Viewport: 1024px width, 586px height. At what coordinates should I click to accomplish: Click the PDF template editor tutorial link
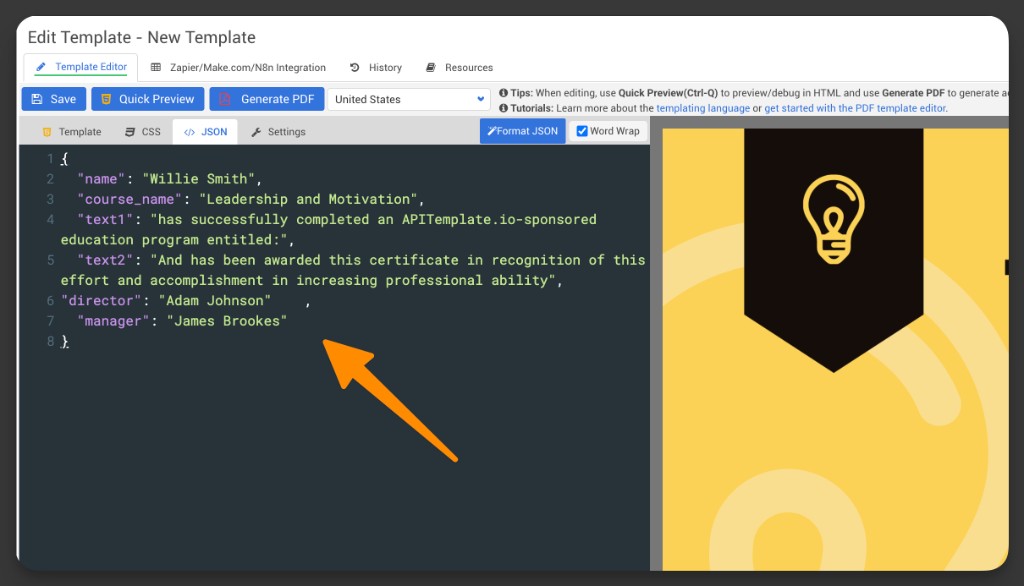click(855, 108)
